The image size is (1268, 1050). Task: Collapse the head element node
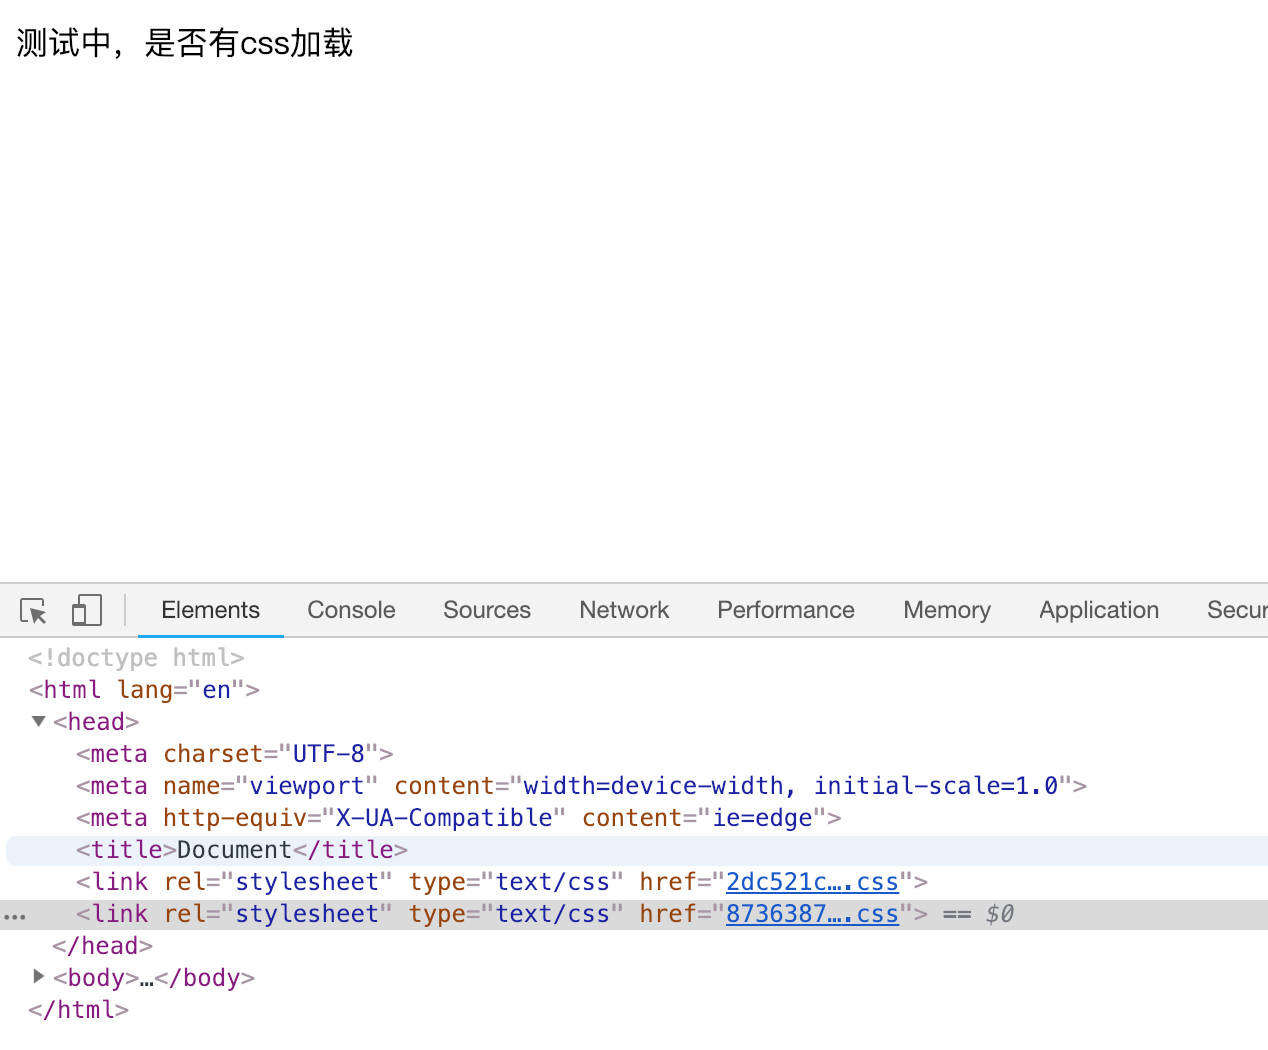pyautogui.click(x=39, y=721)
